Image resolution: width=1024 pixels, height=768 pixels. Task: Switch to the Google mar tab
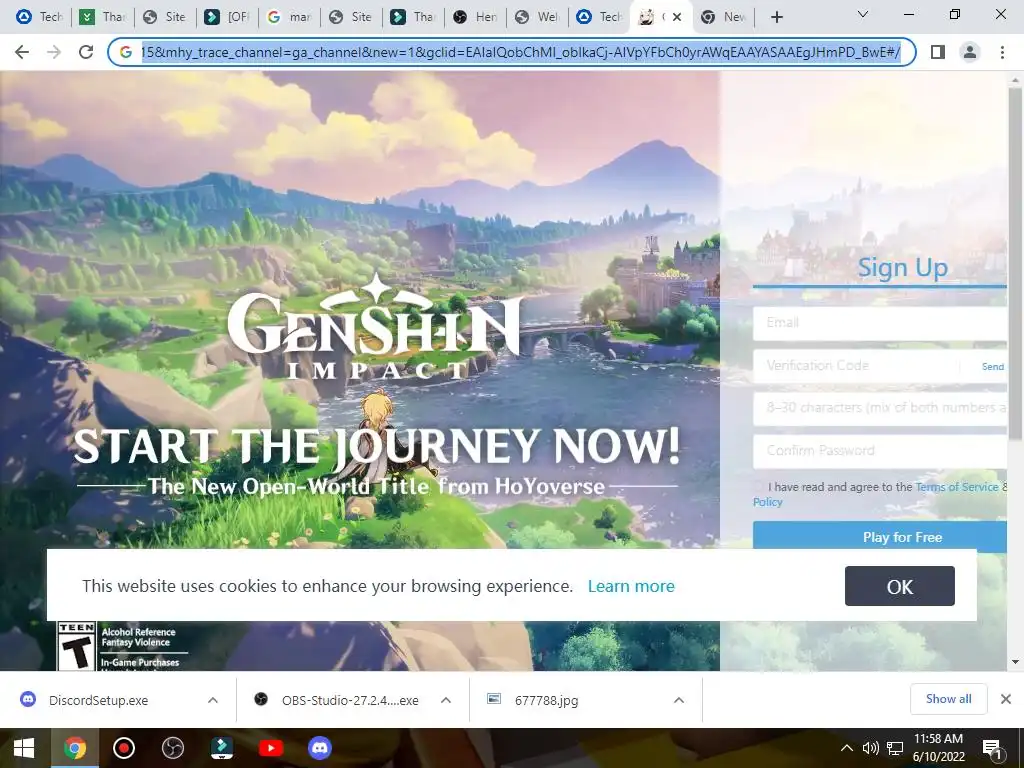[x=289, y=17]
